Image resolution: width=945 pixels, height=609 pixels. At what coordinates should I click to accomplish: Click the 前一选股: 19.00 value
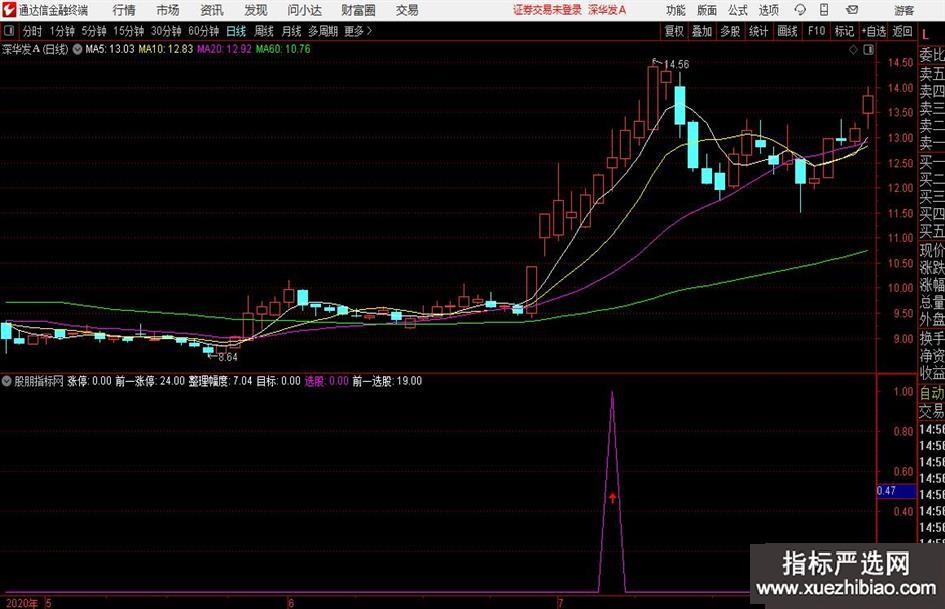[x=387, y=381]
